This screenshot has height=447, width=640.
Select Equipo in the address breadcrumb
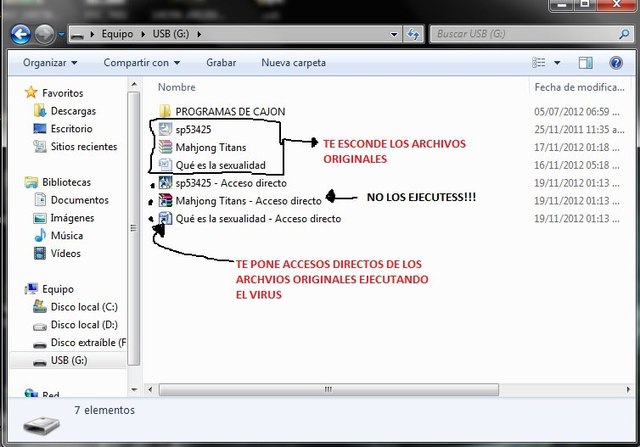coord(118,34)
